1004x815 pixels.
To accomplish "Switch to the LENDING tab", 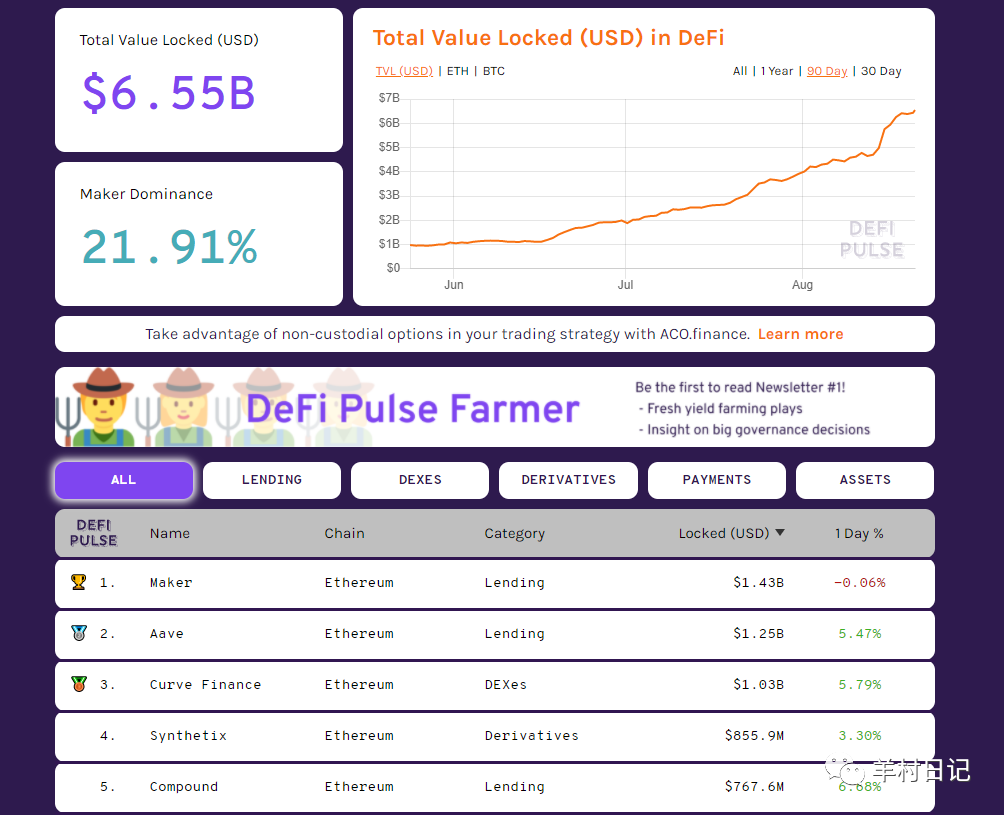I will coord(271,480).
